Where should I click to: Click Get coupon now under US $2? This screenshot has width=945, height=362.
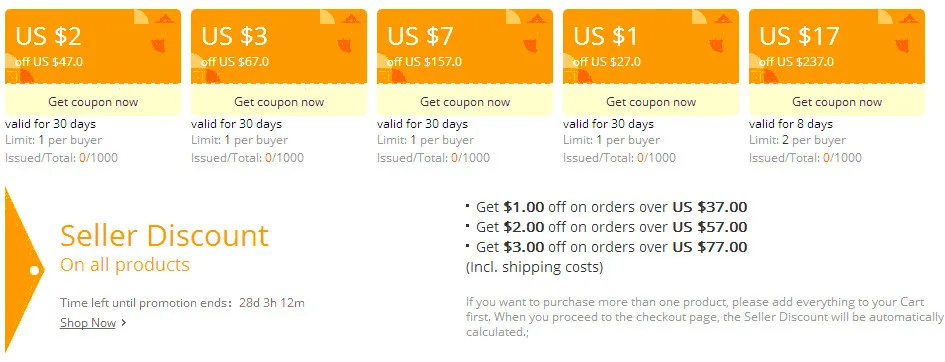click(x=93, y=102)
